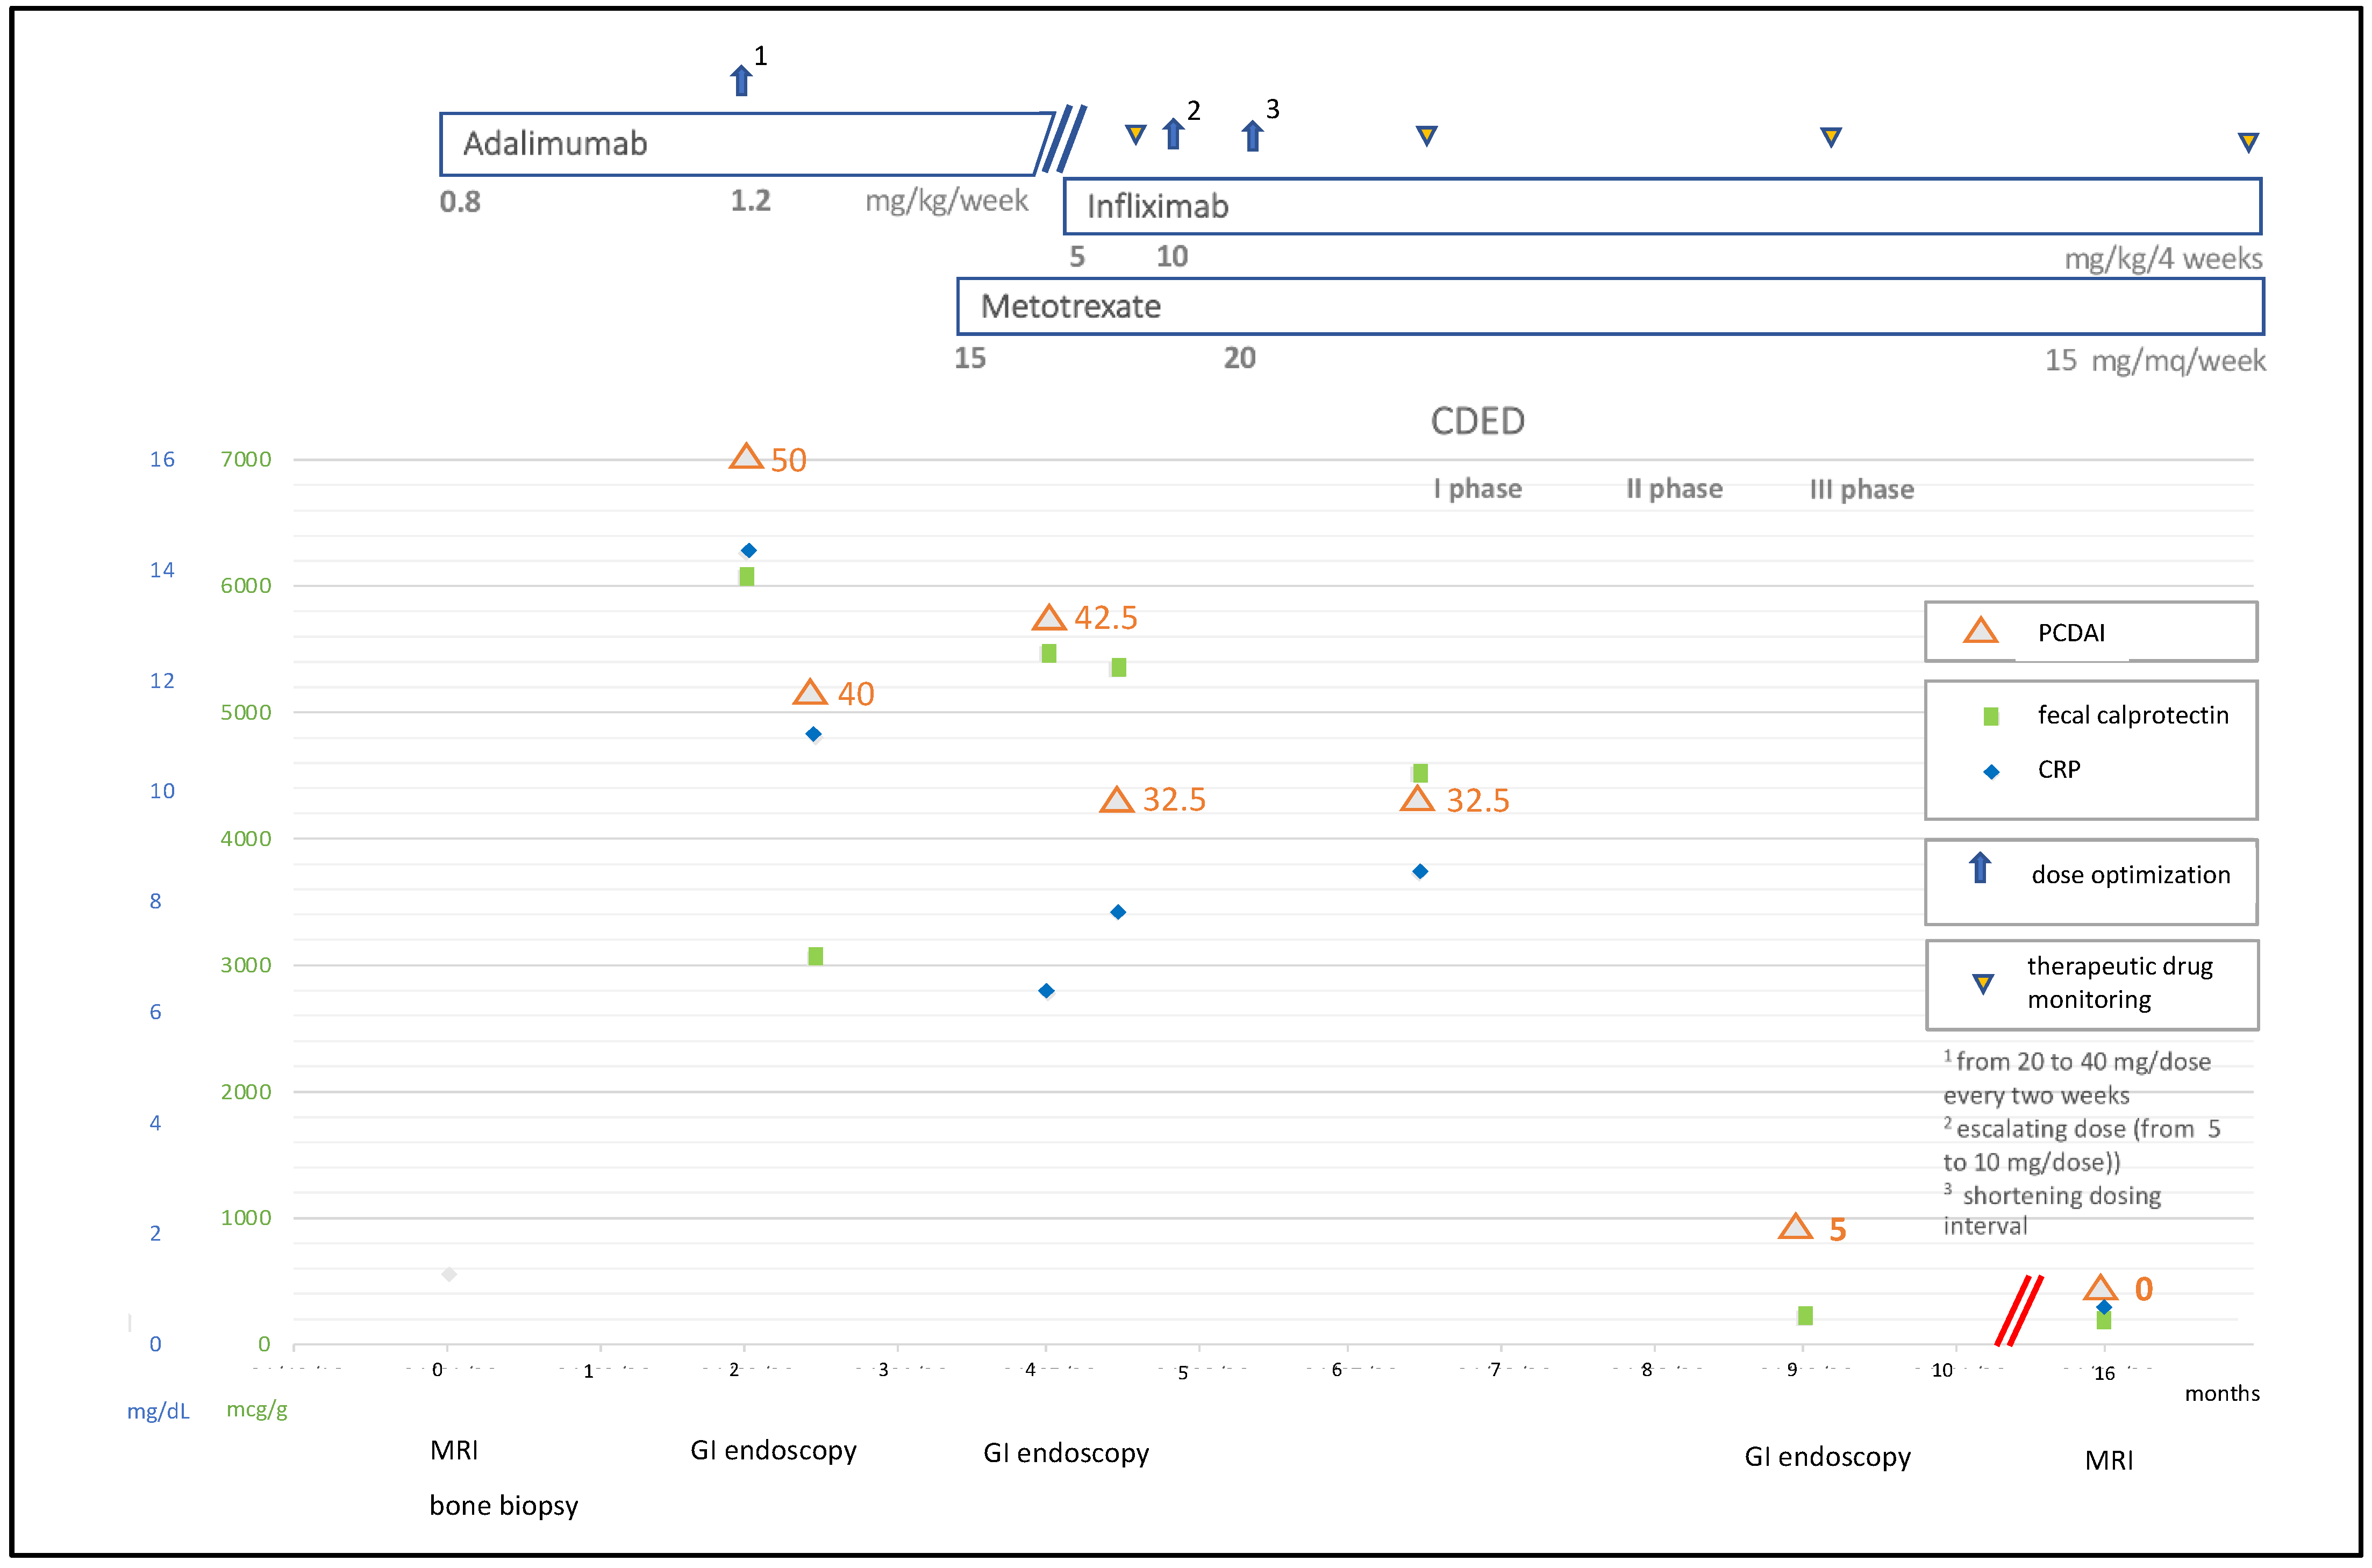Select the Adalimumab treatment bar
The image size is (2372, 1568).
click(745, 144)
